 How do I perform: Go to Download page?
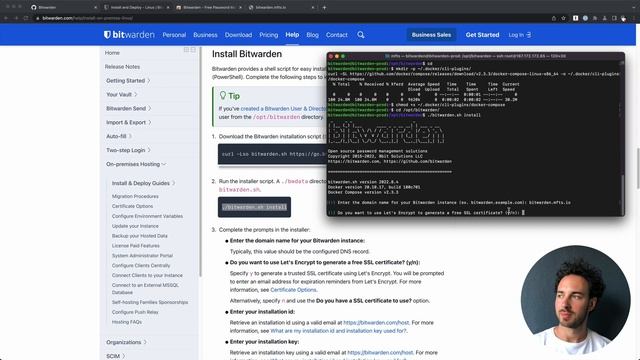point(238,35)
